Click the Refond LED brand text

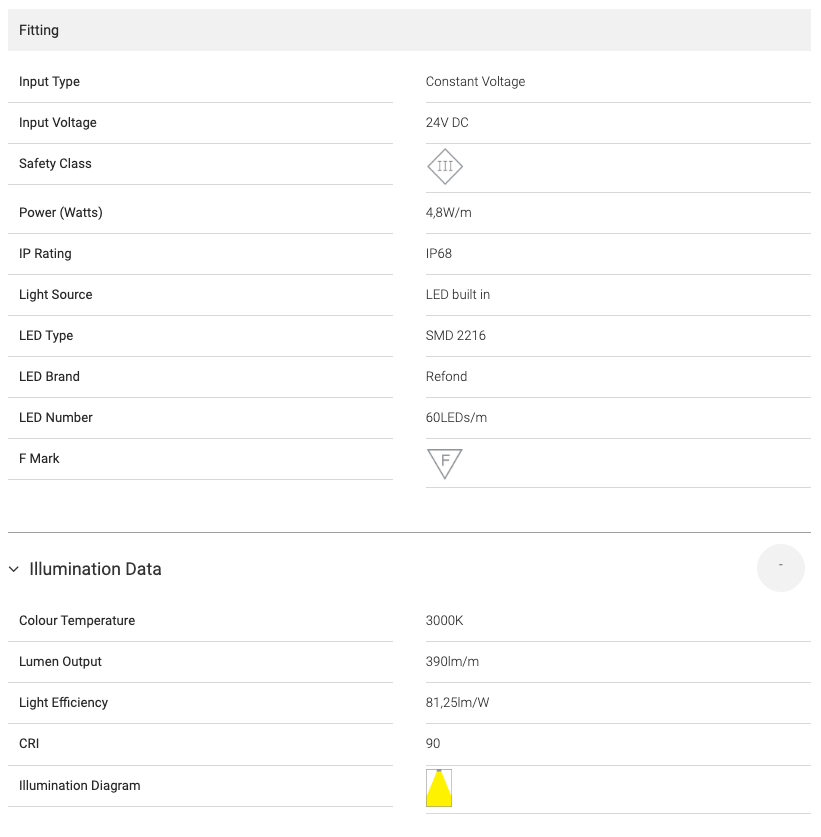446,376
